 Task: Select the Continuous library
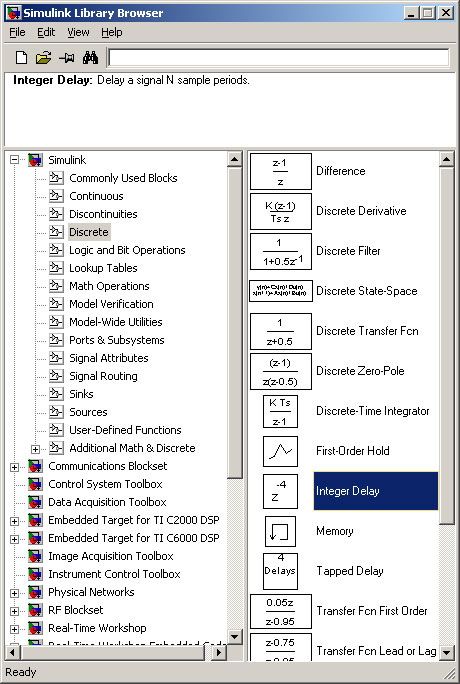click(x=96, y=196)
